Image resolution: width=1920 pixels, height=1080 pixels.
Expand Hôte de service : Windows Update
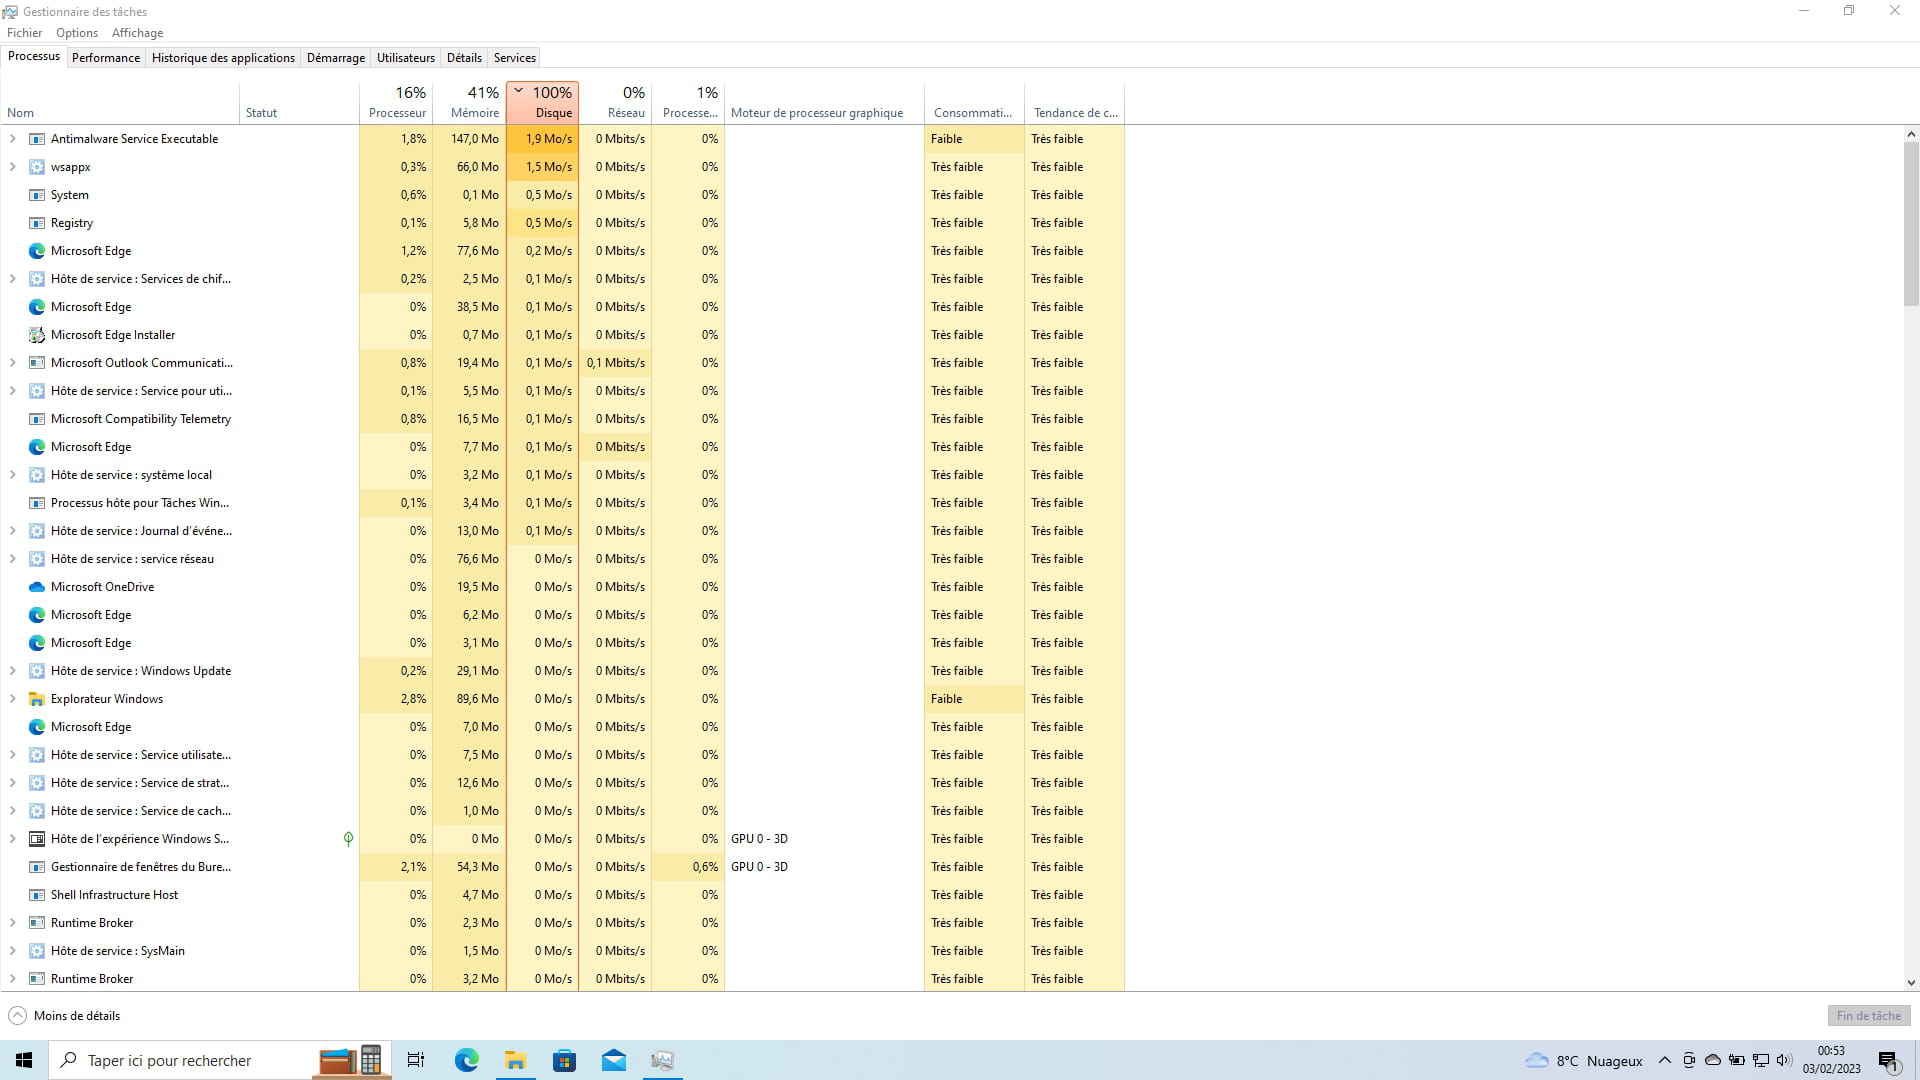tap(12, 671)
